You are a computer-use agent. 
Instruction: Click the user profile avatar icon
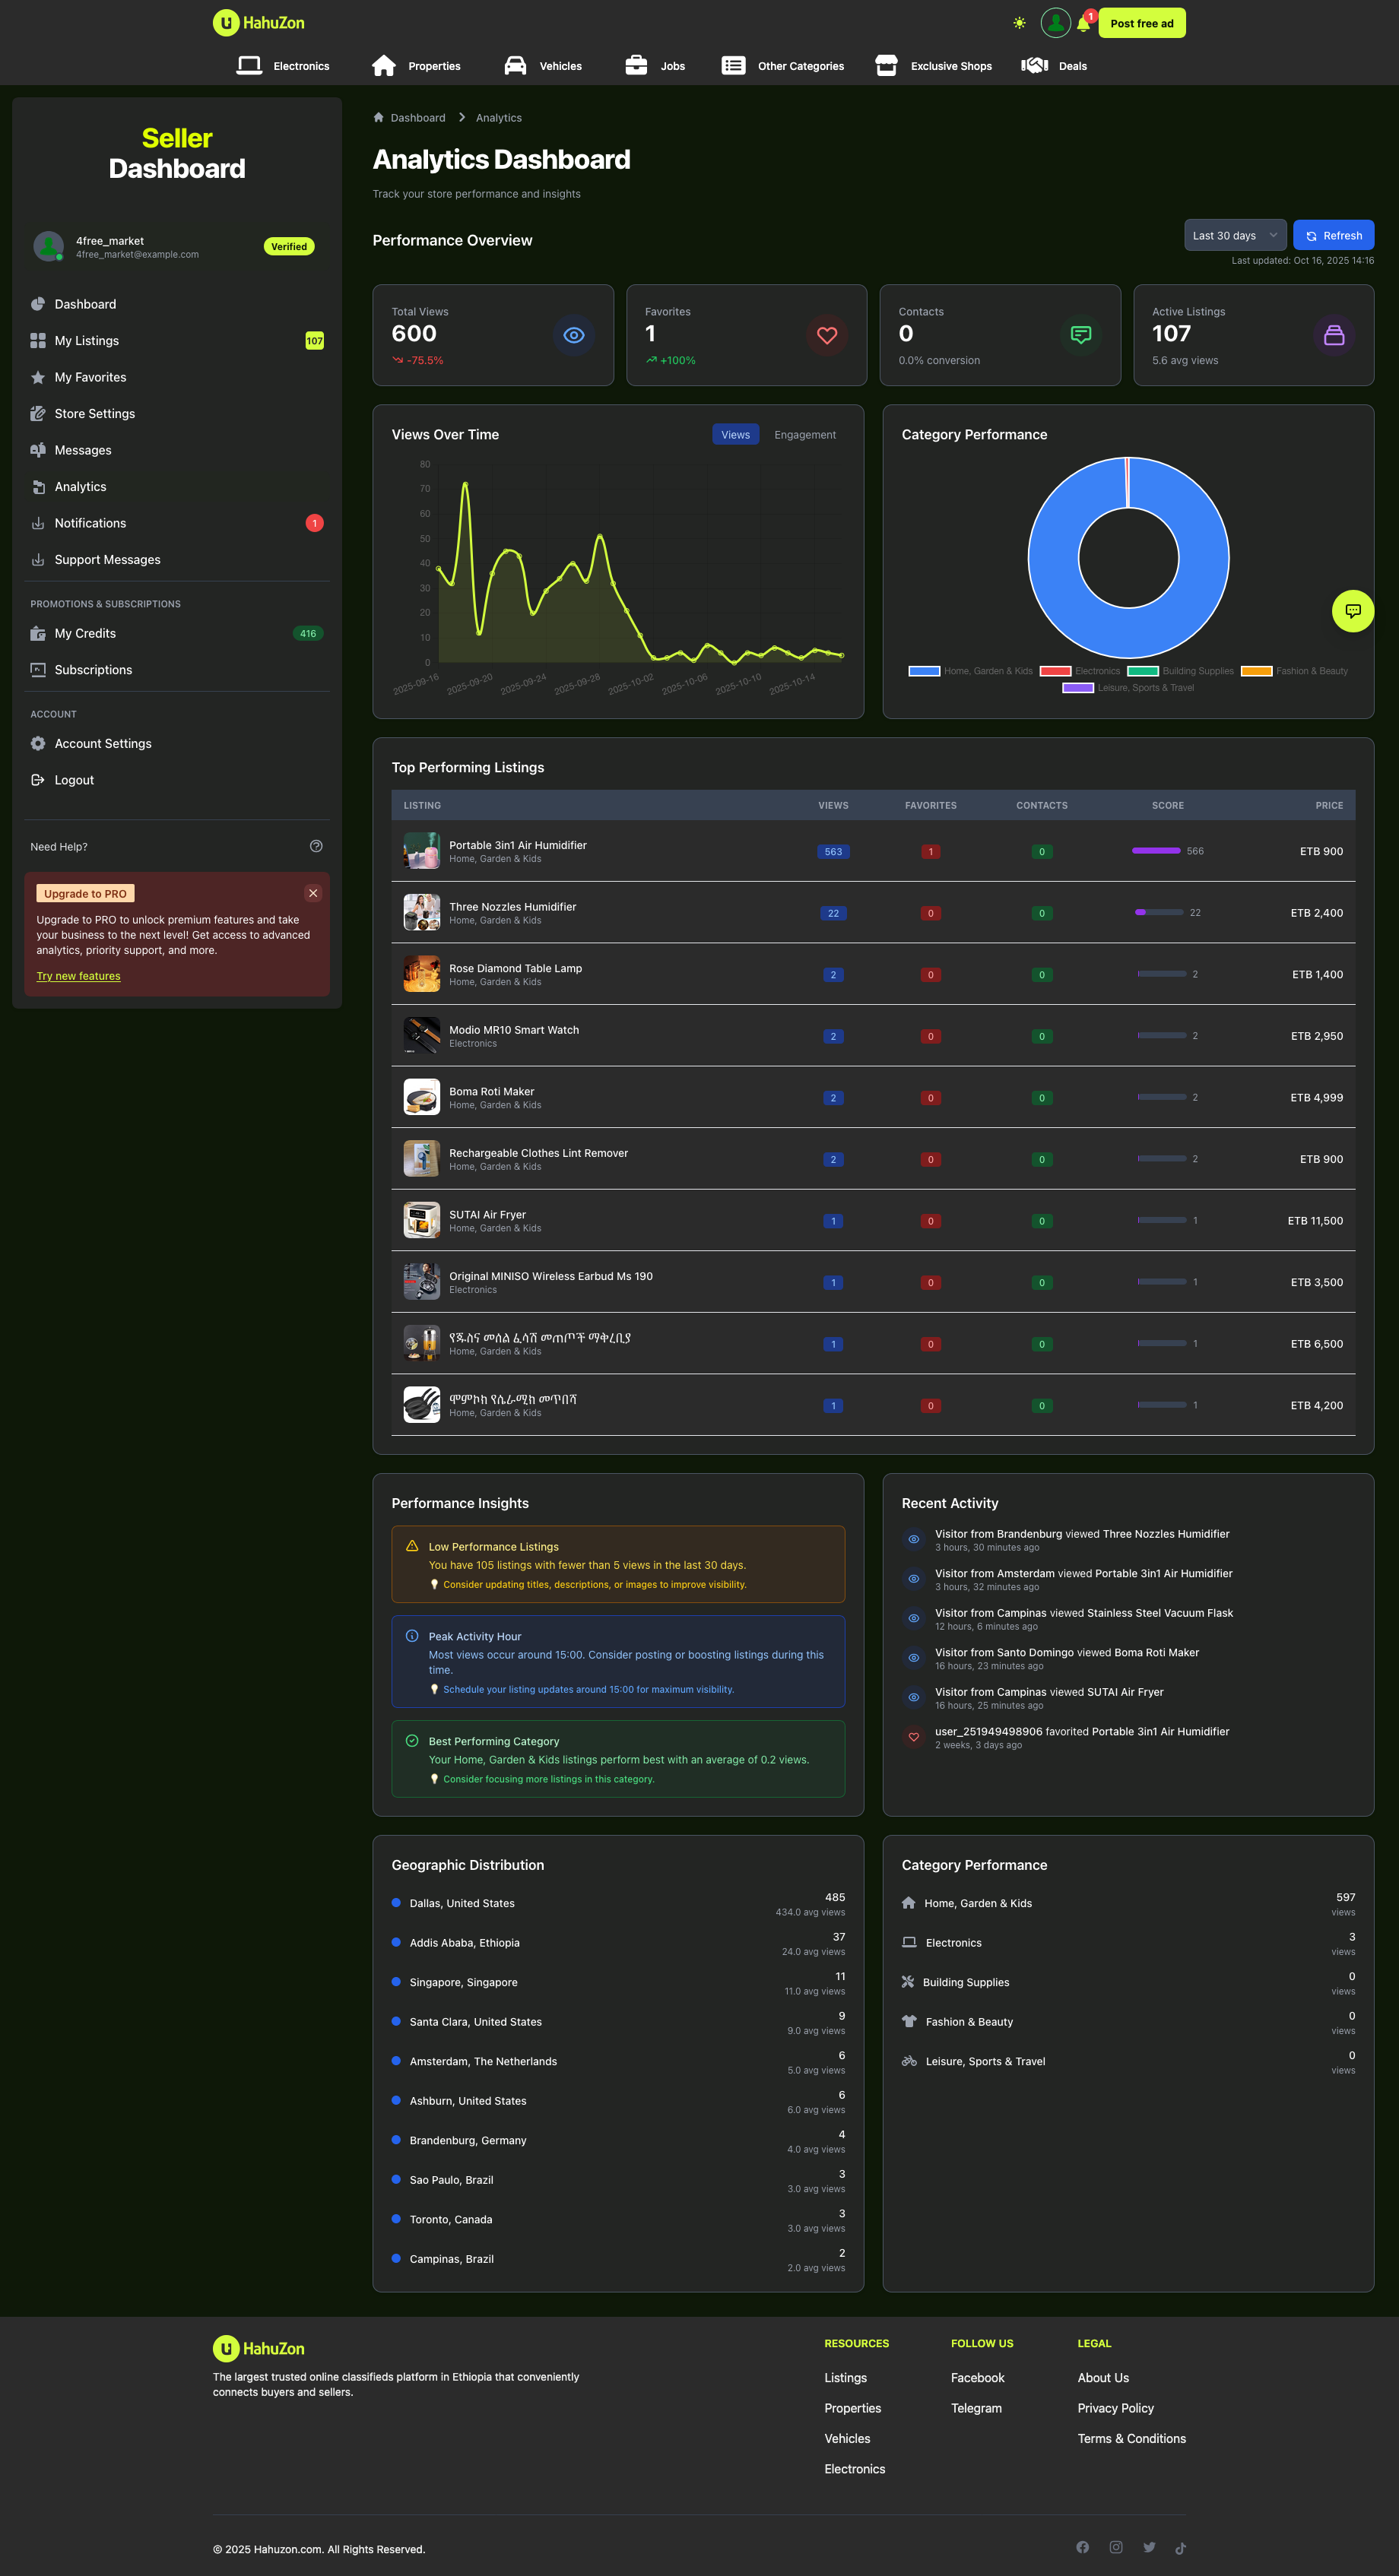click(x=1055, y=23)
